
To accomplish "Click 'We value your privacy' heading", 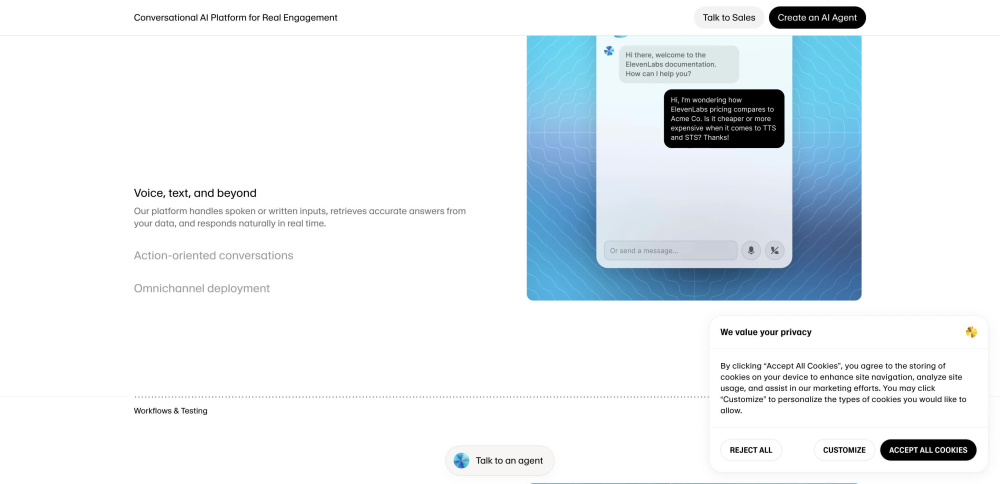I will tap(766, 332).
